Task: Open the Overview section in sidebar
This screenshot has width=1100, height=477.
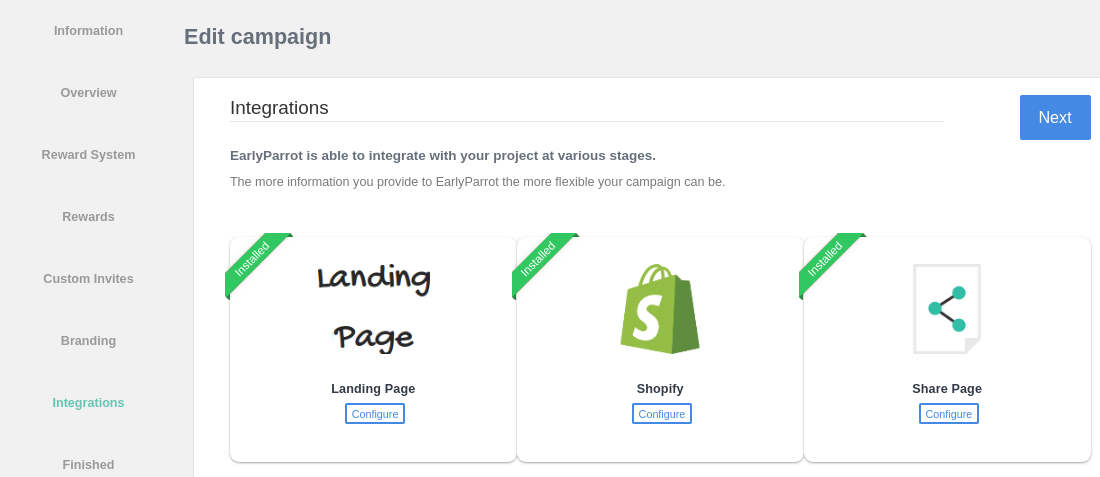Action: 88,93
